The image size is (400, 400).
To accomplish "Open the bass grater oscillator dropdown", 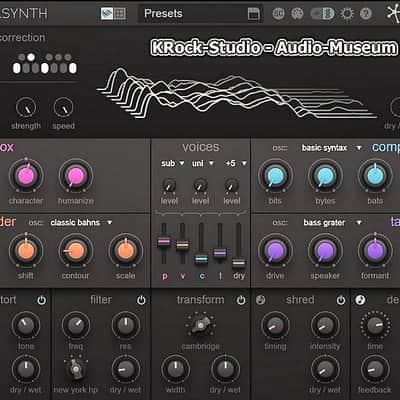I will [x=332, y=222].
